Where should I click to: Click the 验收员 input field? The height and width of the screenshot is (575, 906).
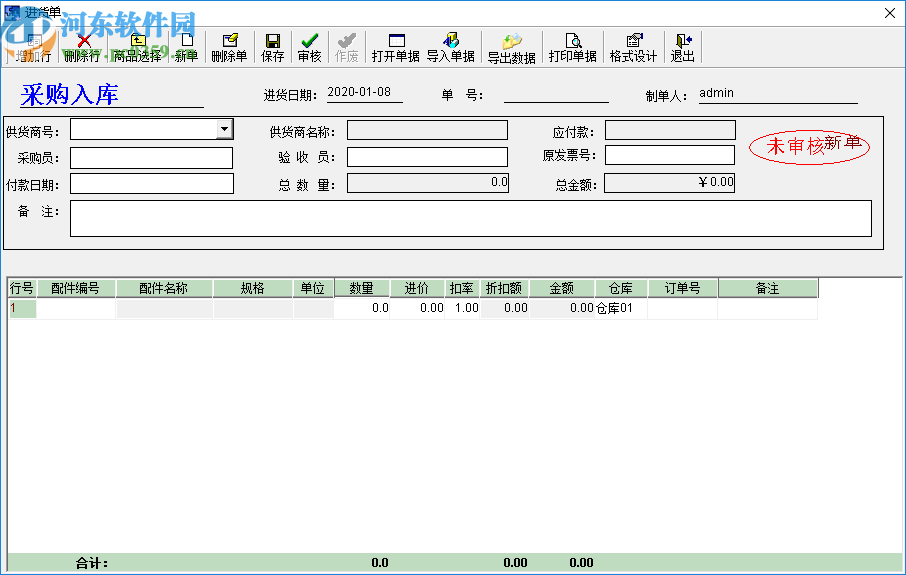pyautogui.click(x=427, y=157)
